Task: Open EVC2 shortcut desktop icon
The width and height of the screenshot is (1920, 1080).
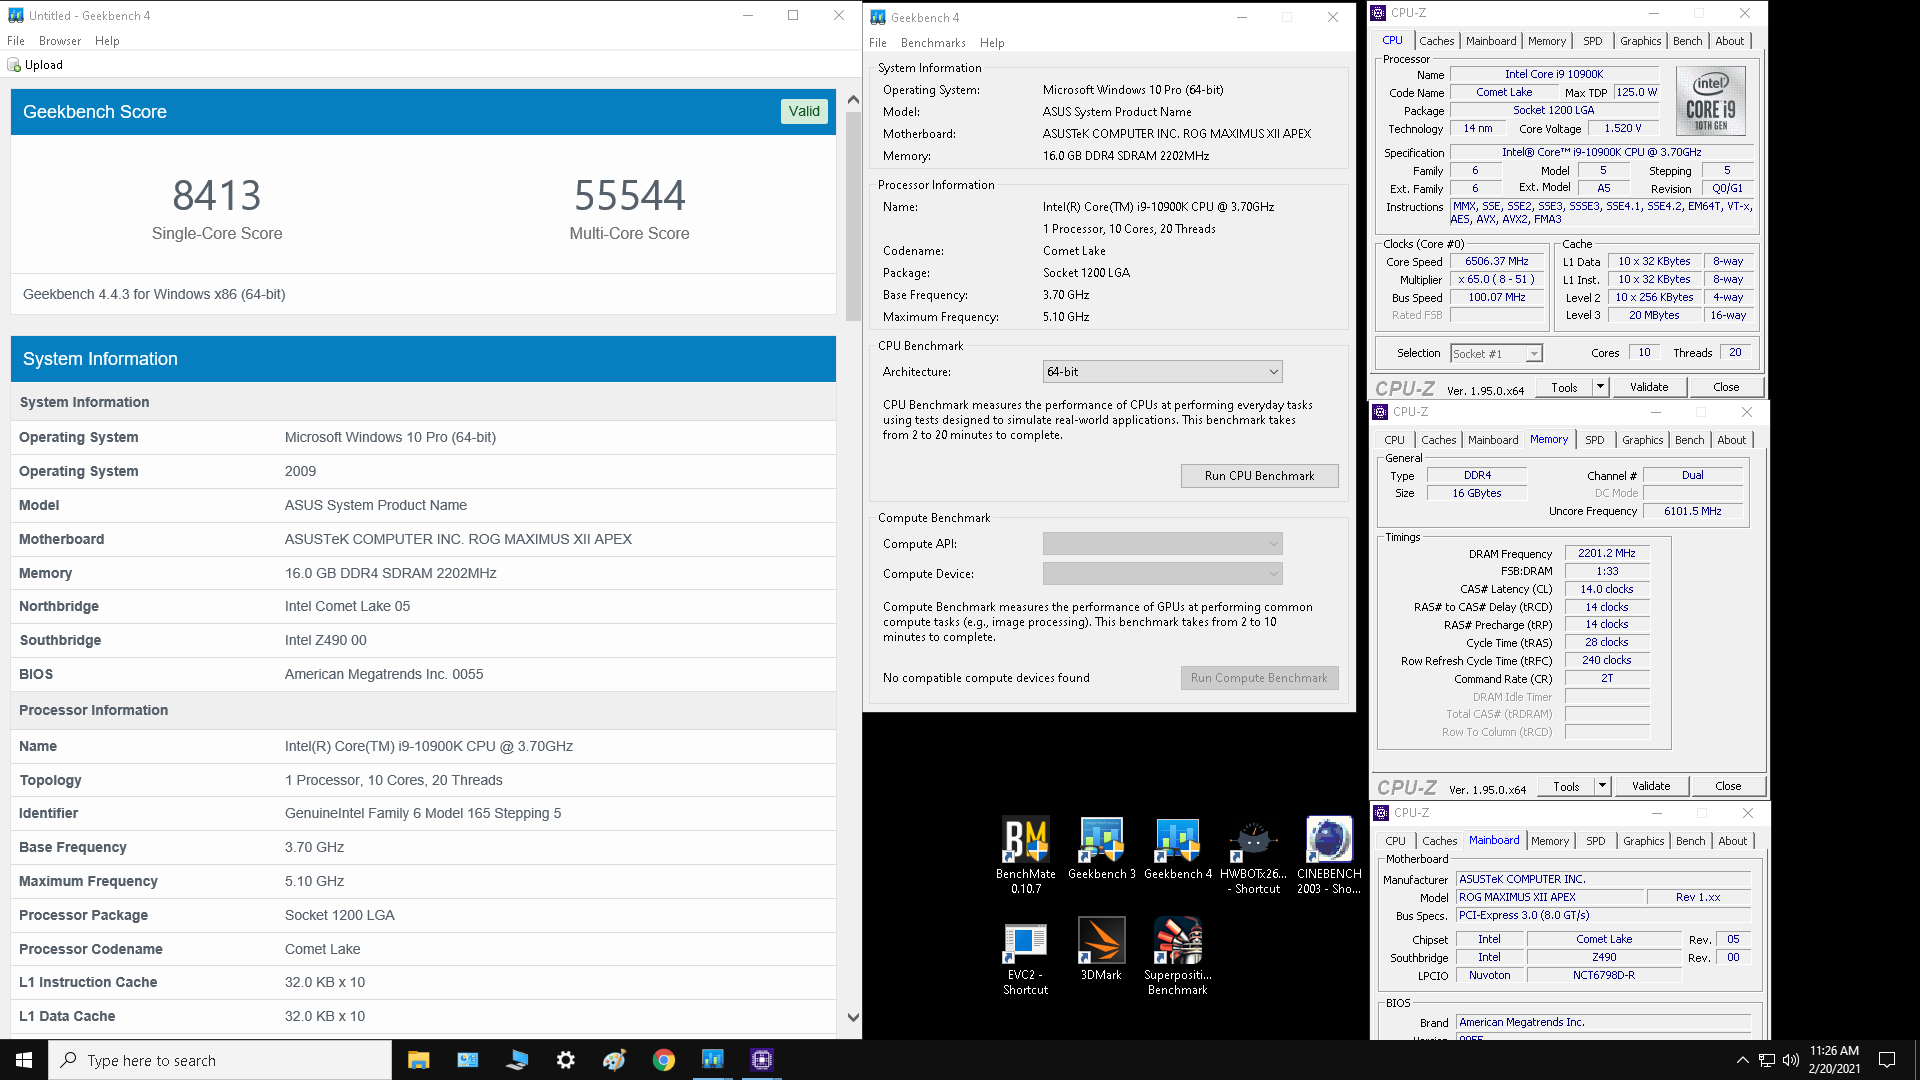Action: [x=1026, y=957]
